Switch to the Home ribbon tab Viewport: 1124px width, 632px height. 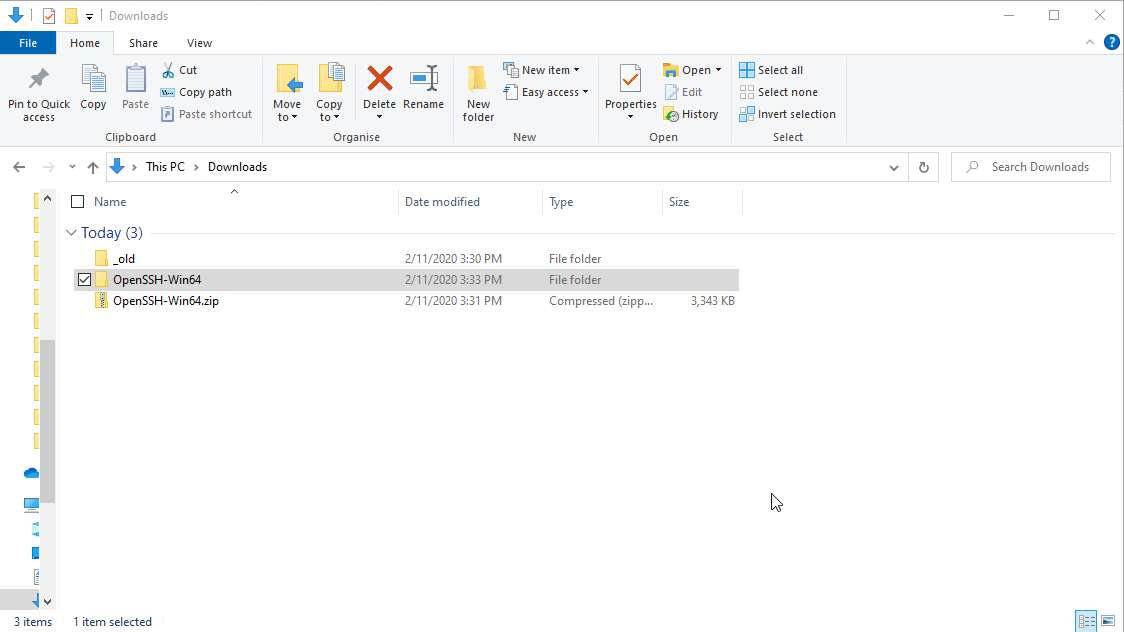(x=85, y=43)
